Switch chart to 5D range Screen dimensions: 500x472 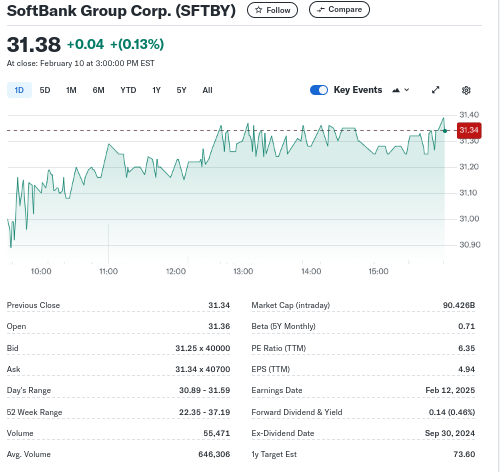[45, 90]
